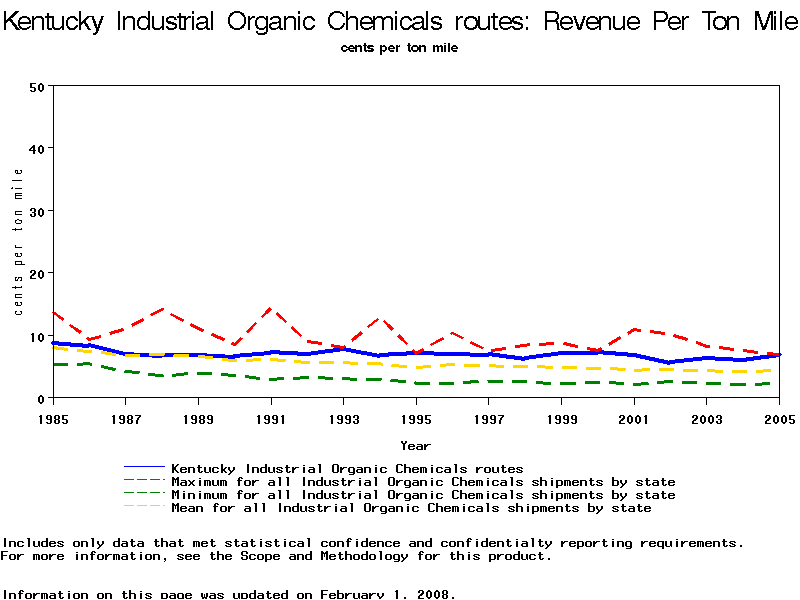Click the 2005 tick label on the x-axis
Screen dimensions: 800x600
778,418
